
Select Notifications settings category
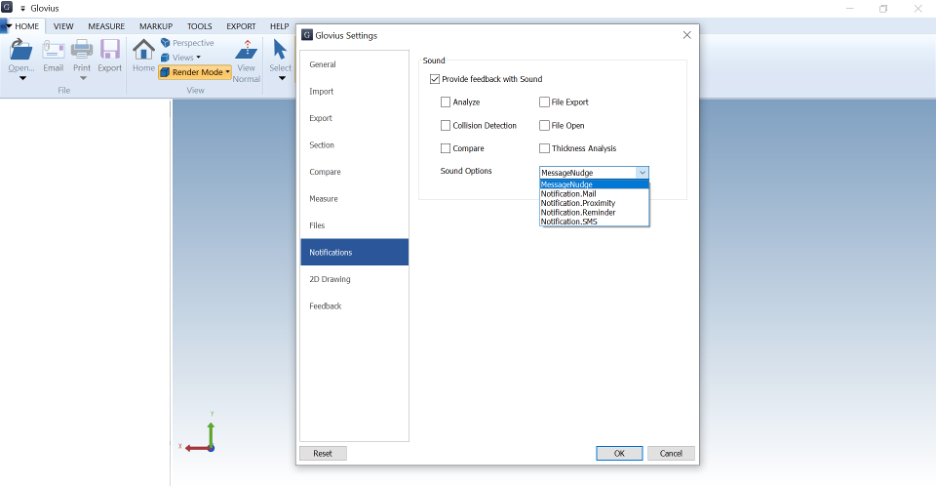355,252
